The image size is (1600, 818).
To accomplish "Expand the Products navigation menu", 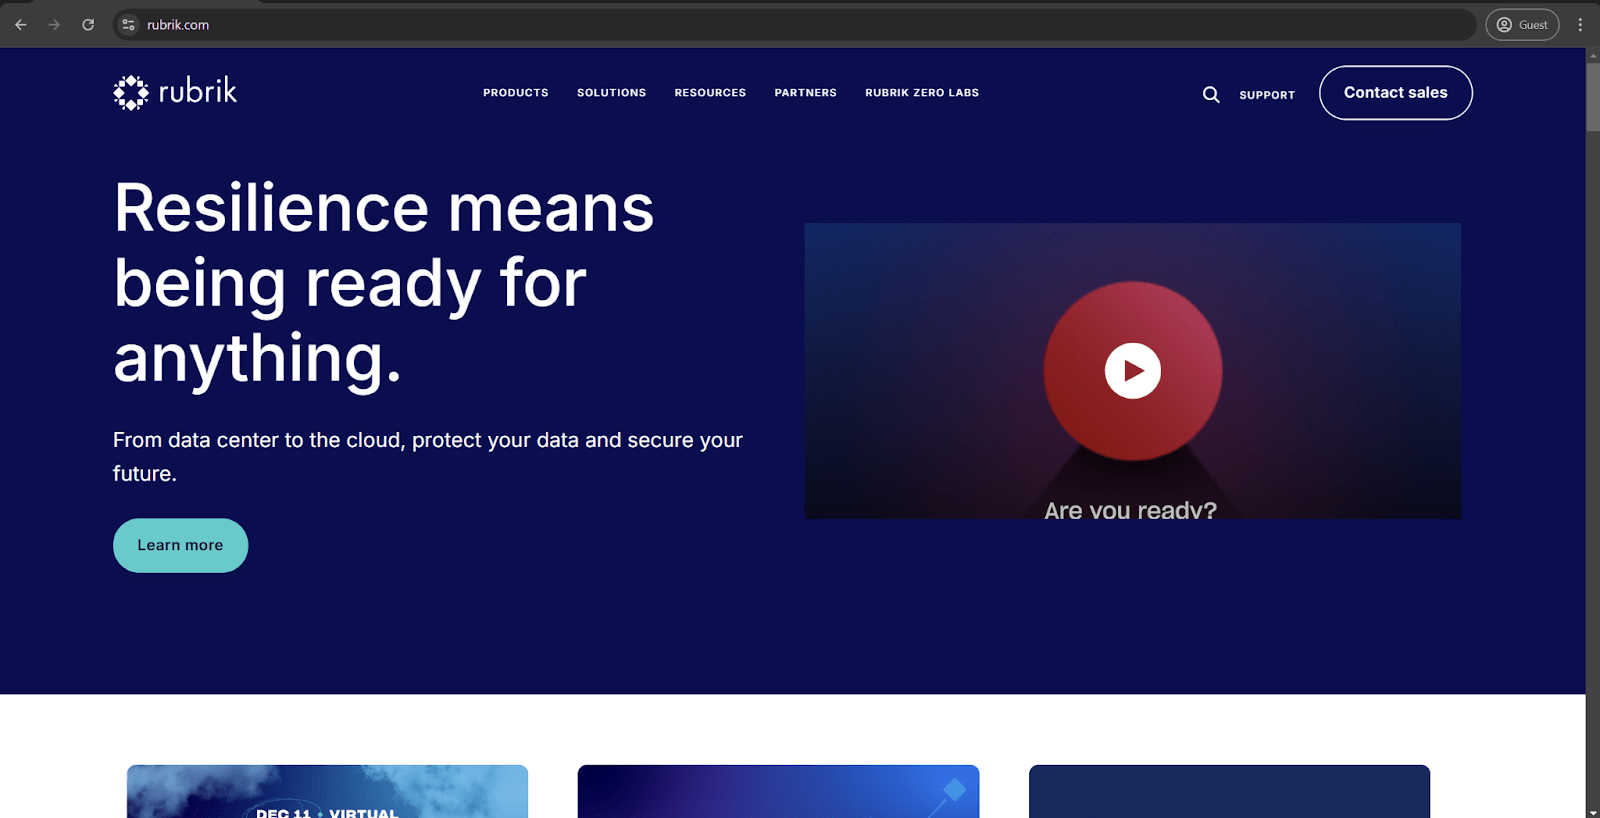I will (x=515, y=93).
